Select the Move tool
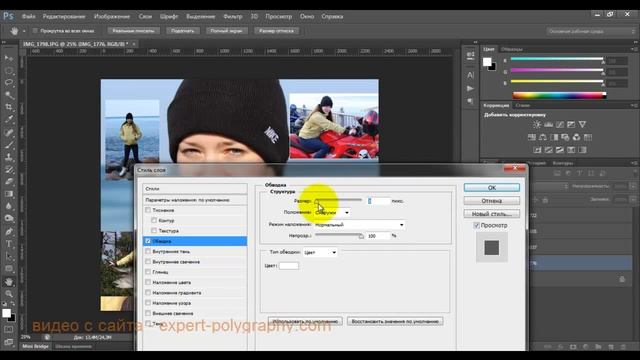This screenshot has width=640, height=360. (9, 58)
